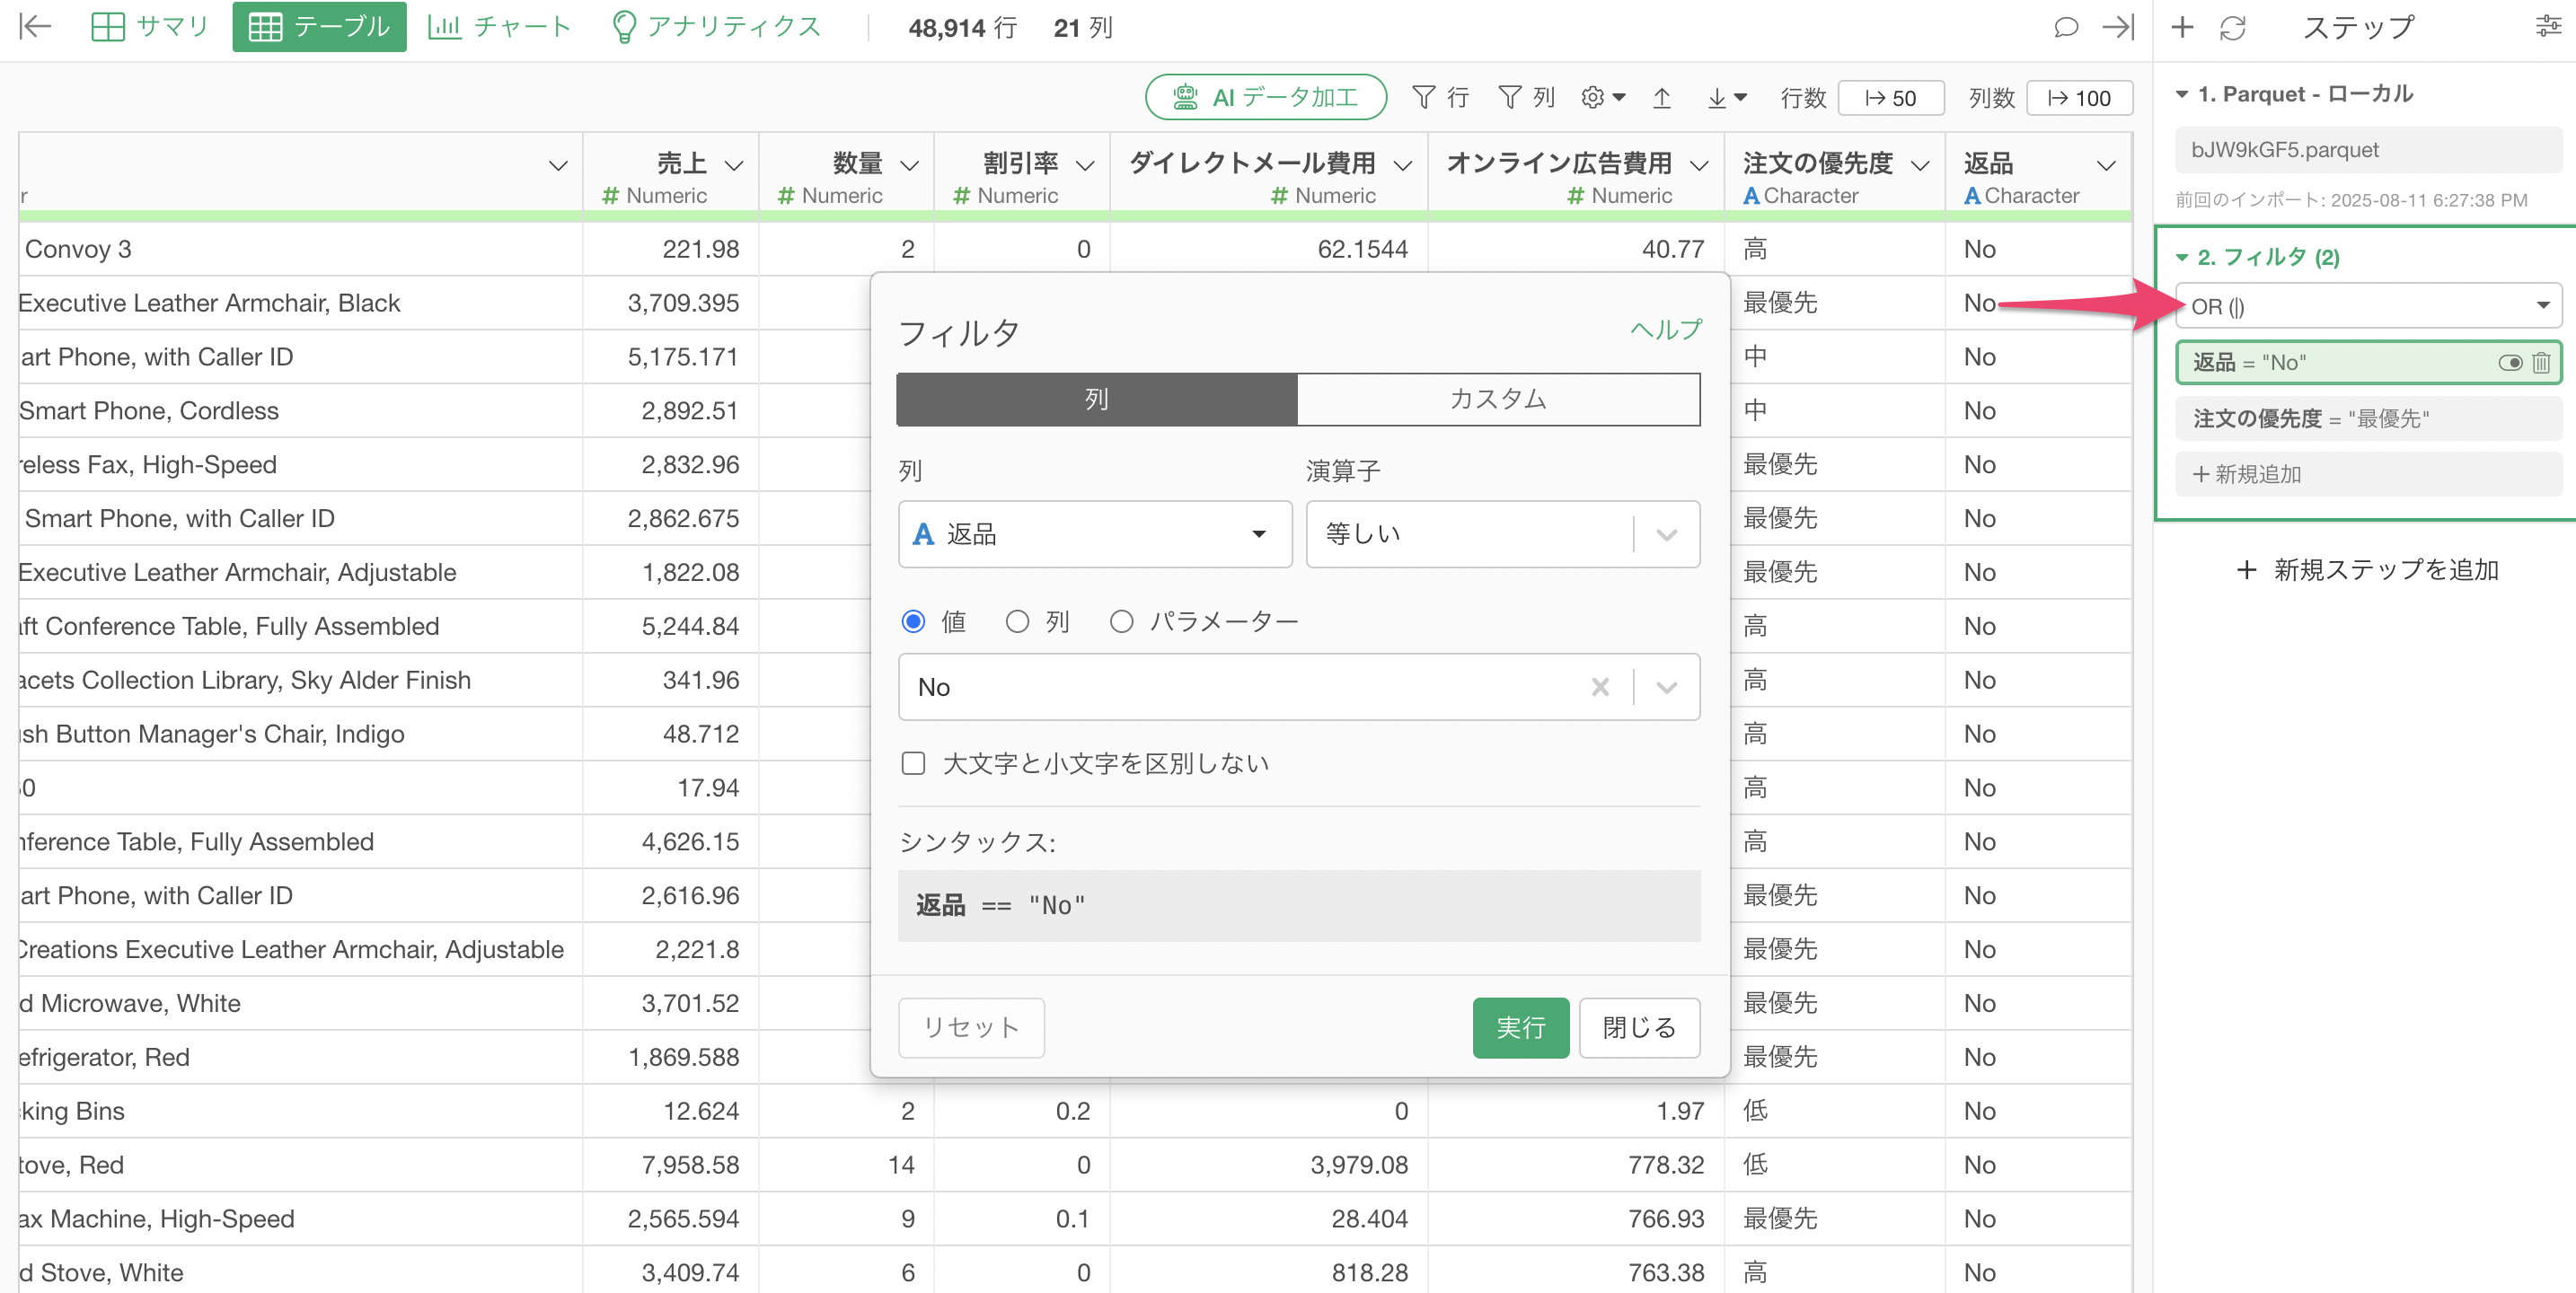The height and width of the screenshot is (1293, 2576).
Task: Open the 返品 column selector dropdown
Action: click(x=1095, y=534)
